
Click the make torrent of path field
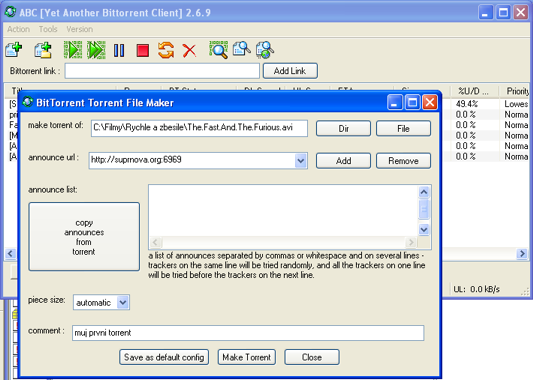tap(199, 128)
